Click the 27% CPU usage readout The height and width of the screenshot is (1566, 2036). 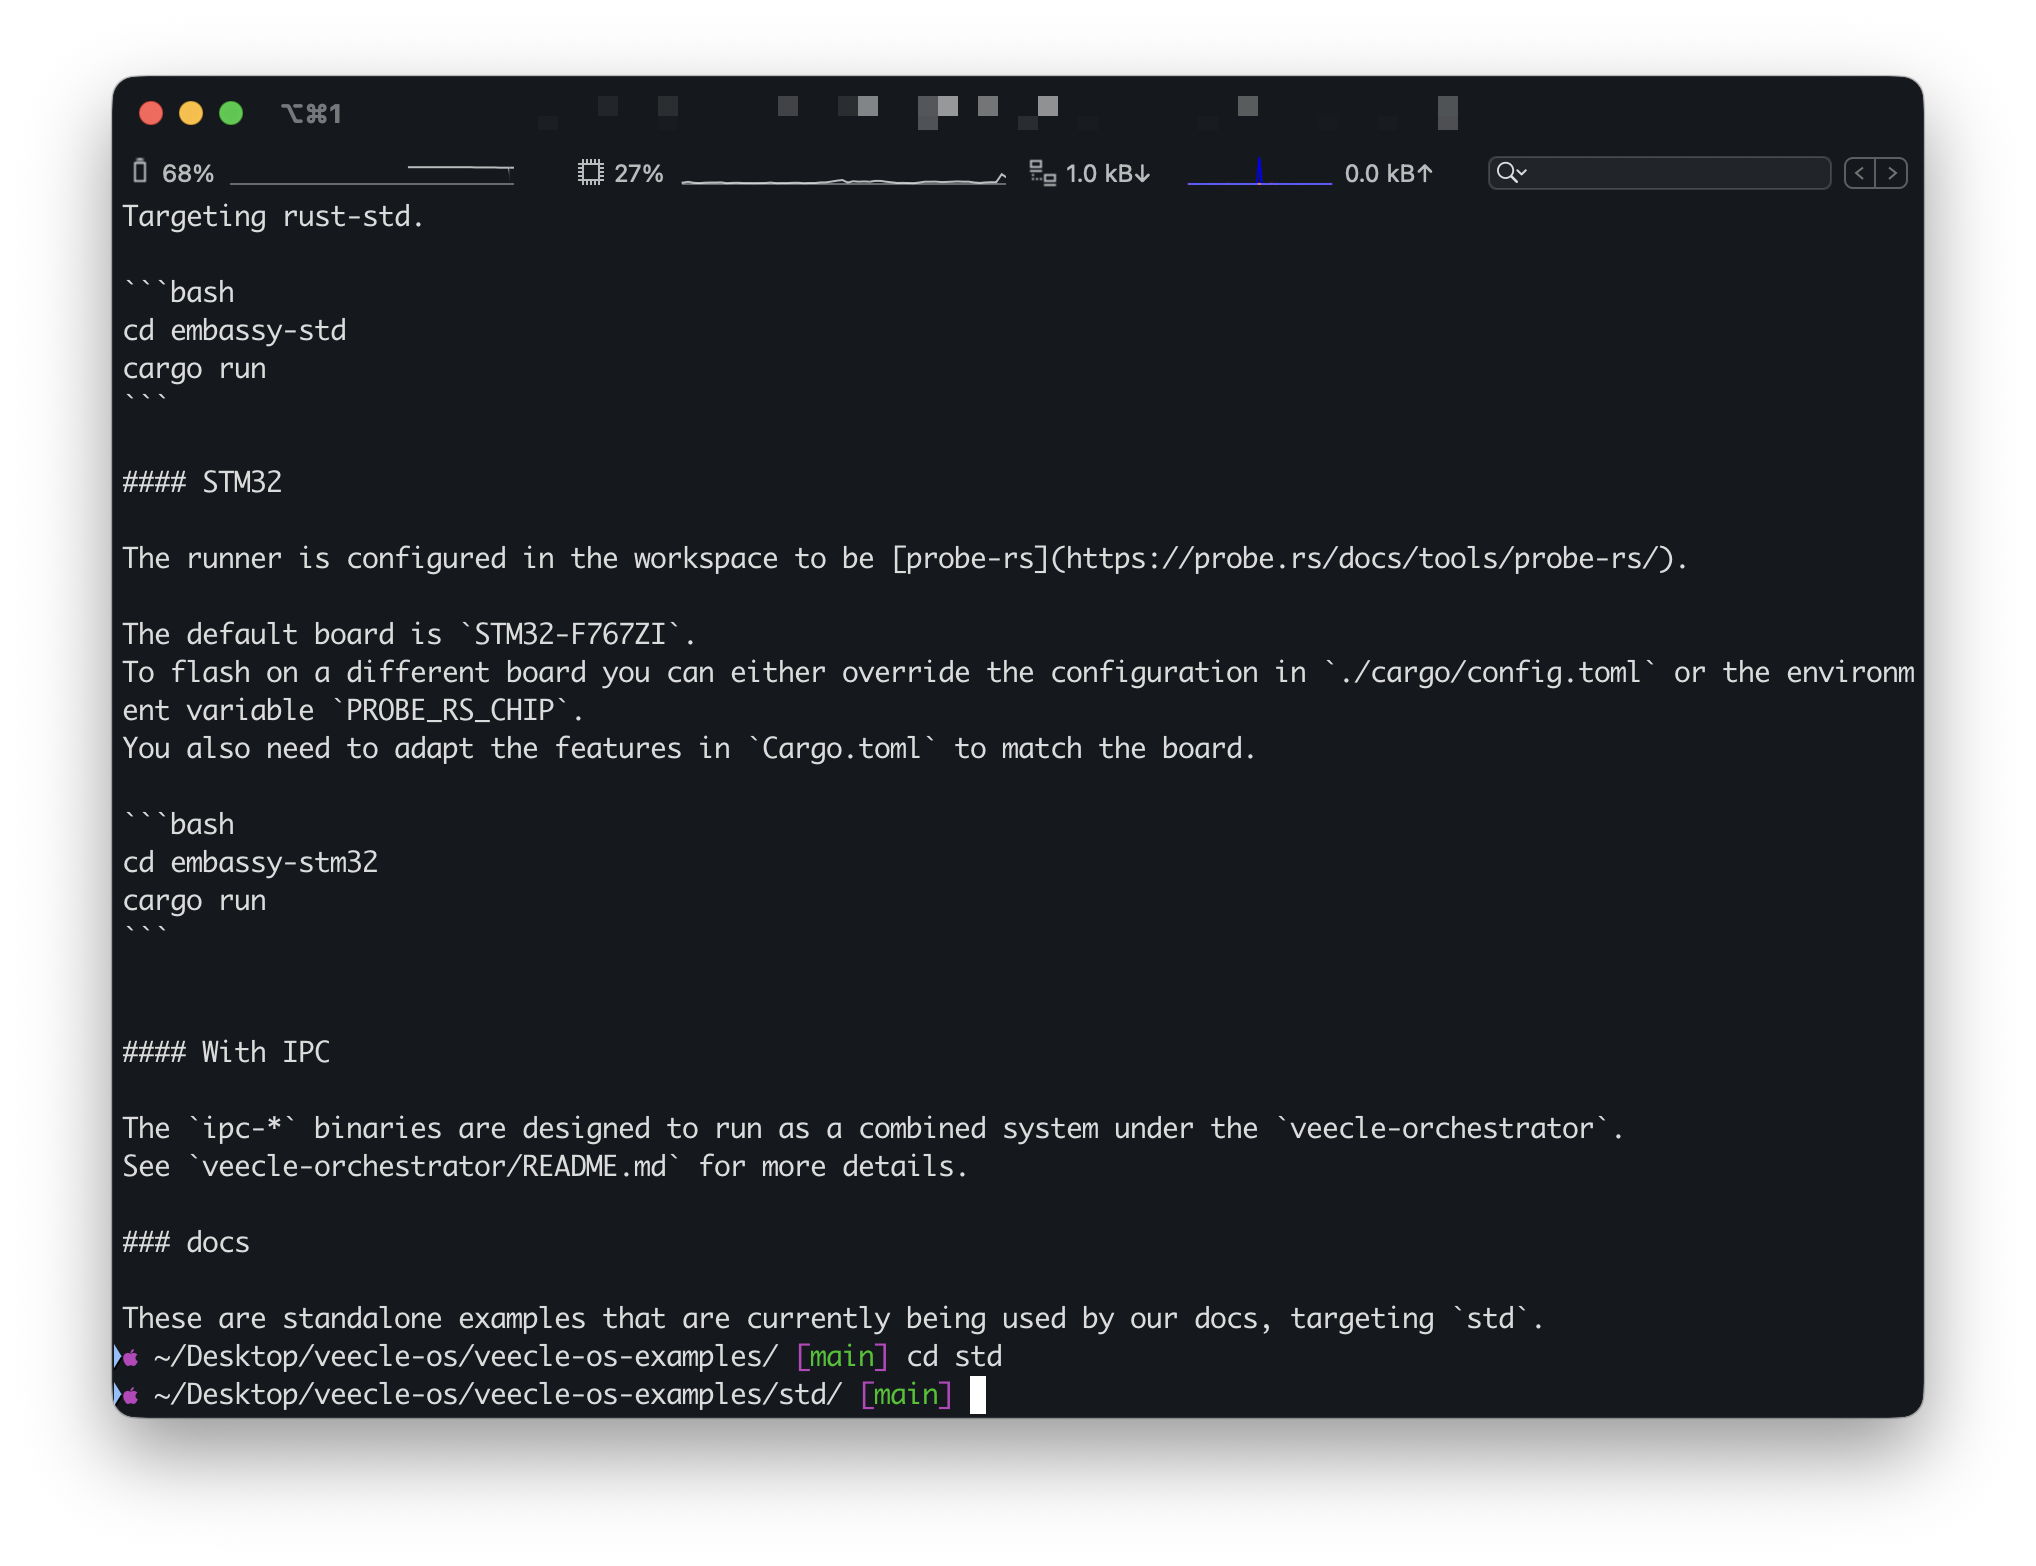point(639,174)
